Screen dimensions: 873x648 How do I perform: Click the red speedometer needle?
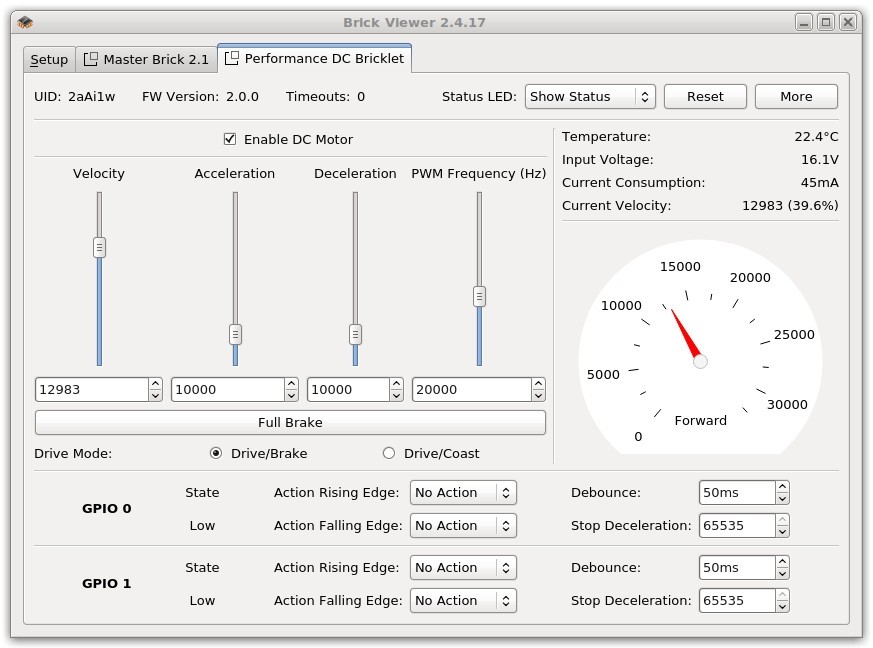[685, 334]
